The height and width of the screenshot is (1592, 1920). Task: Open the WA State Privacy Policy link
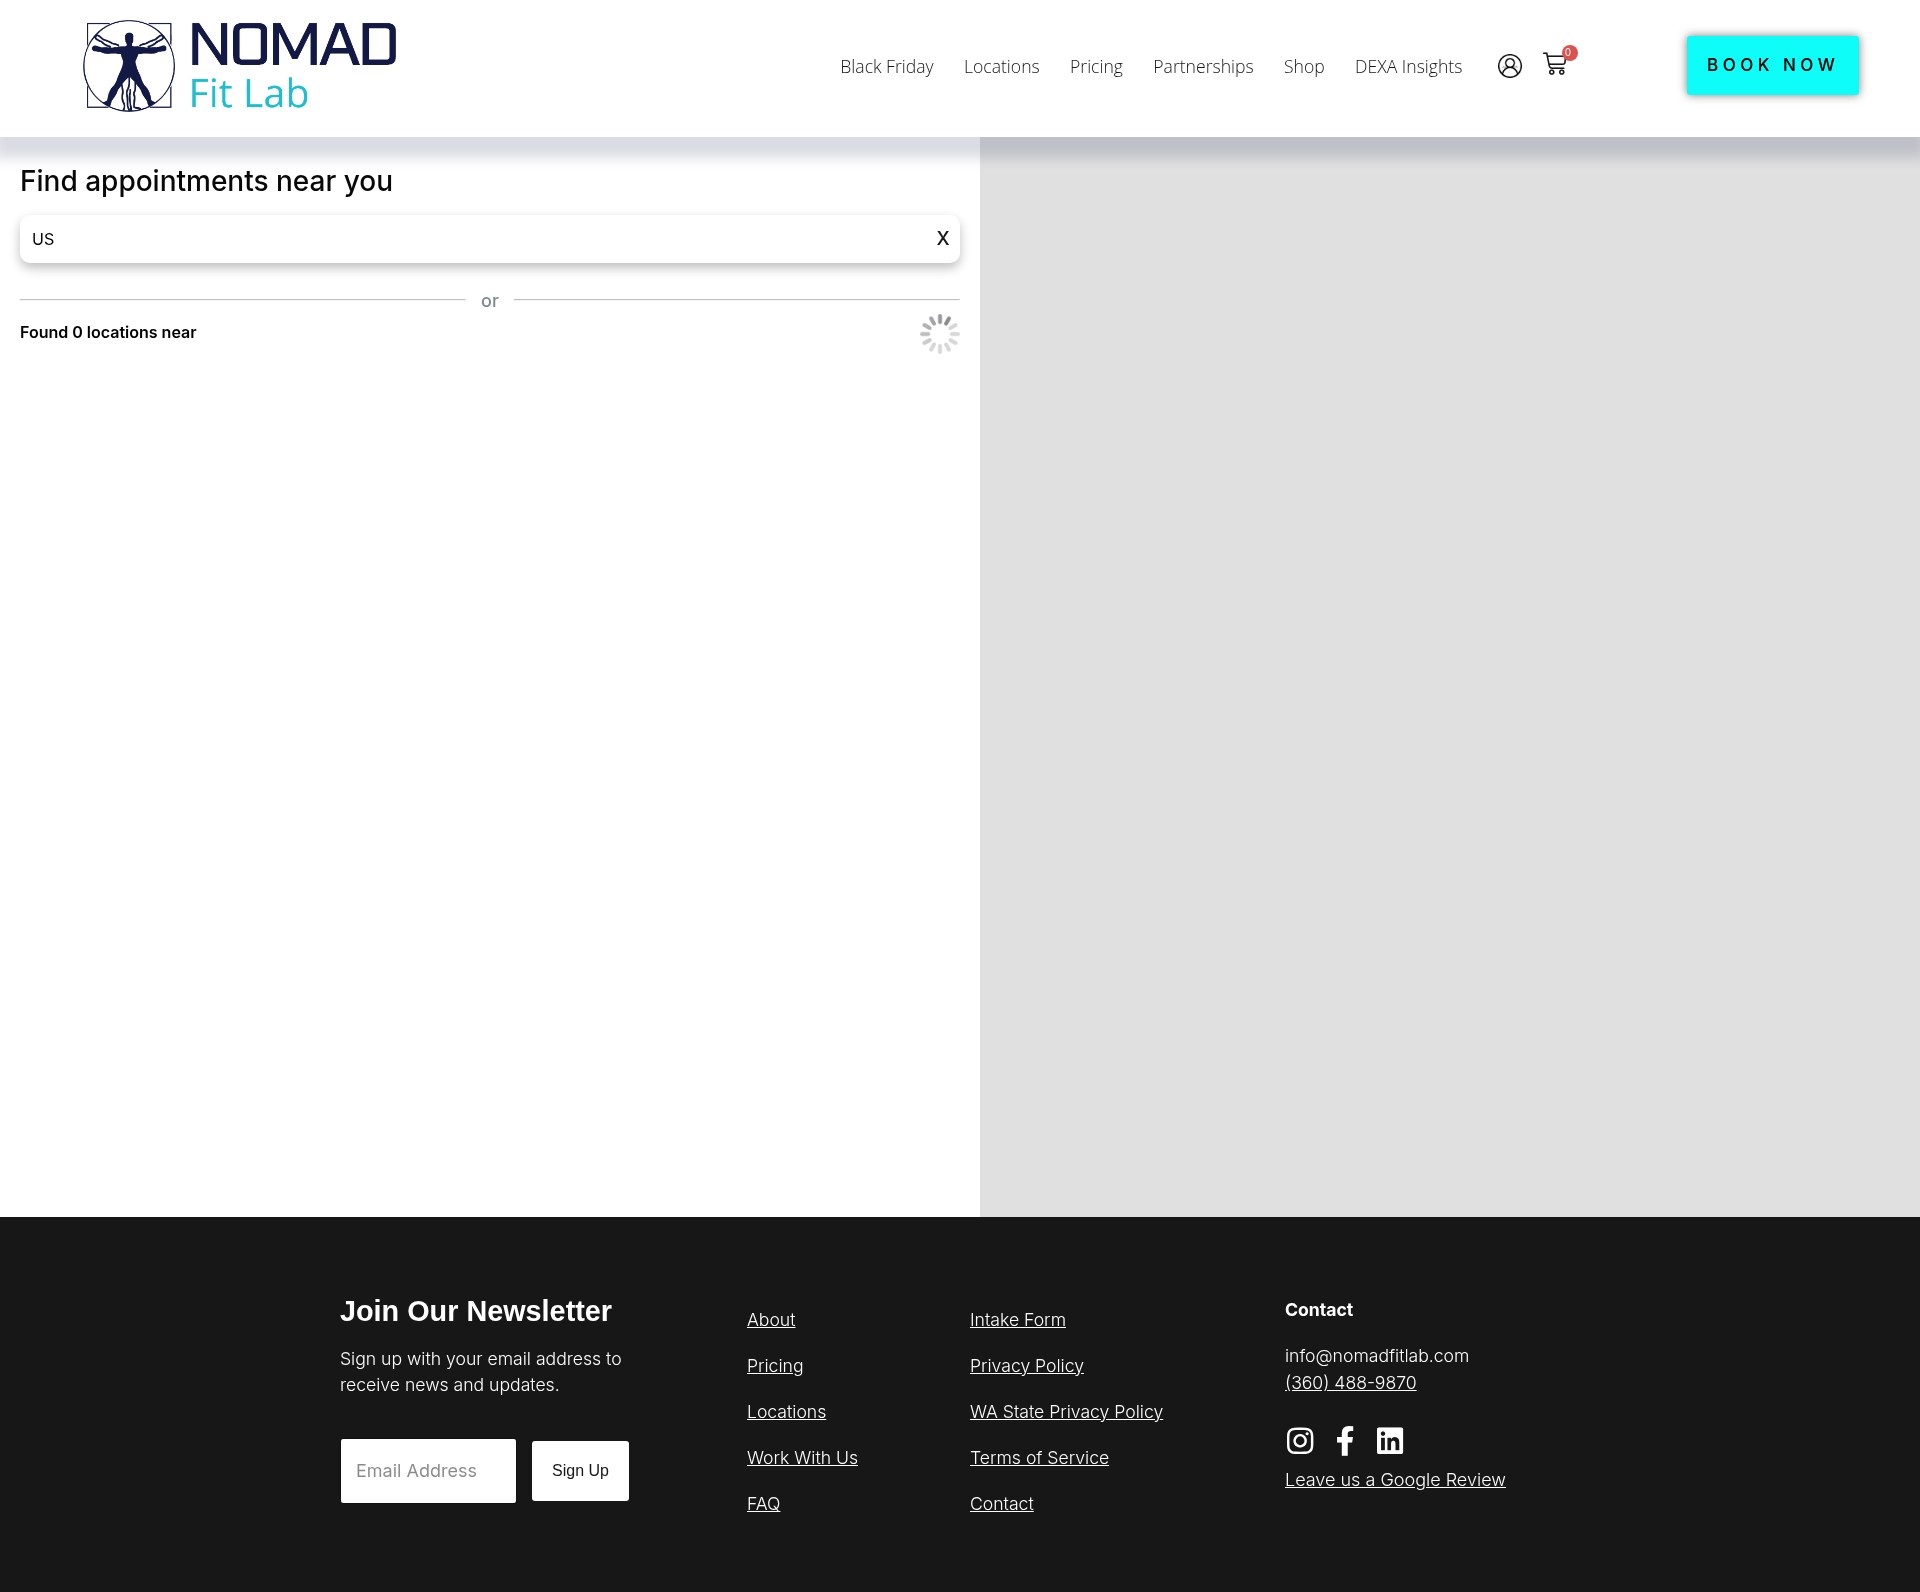point(1066,1412)
